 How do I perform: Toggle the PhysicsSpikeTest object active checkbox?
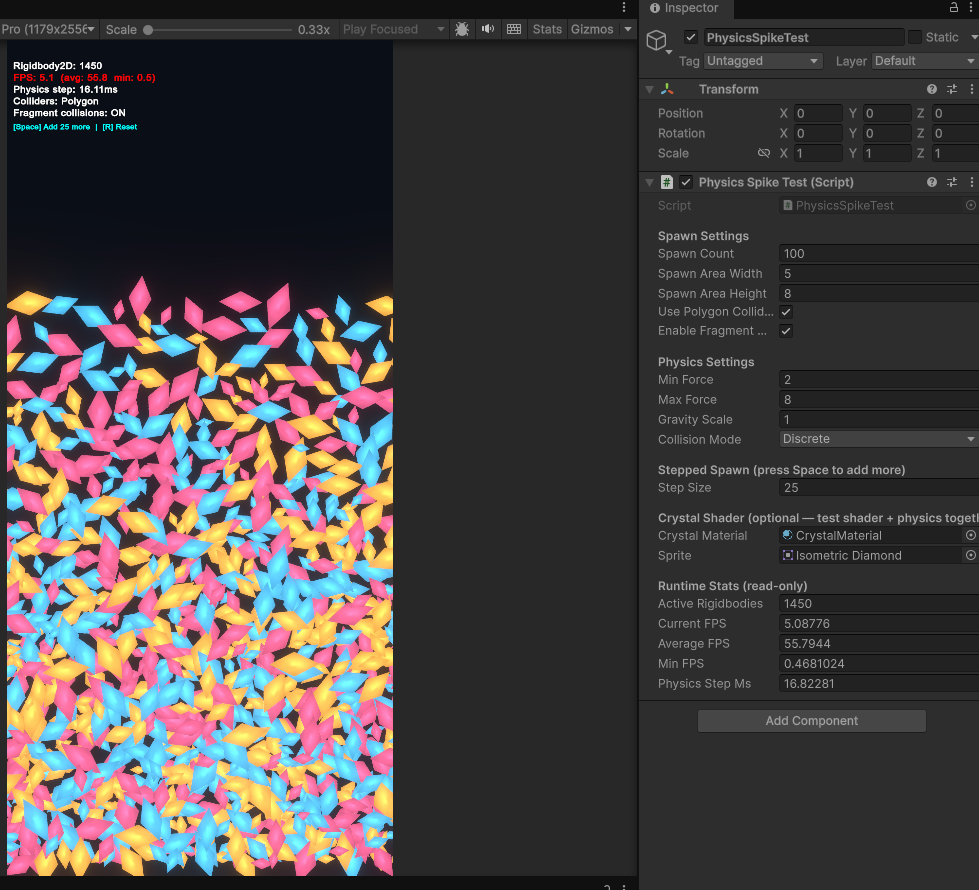click(x=691, y=37)
